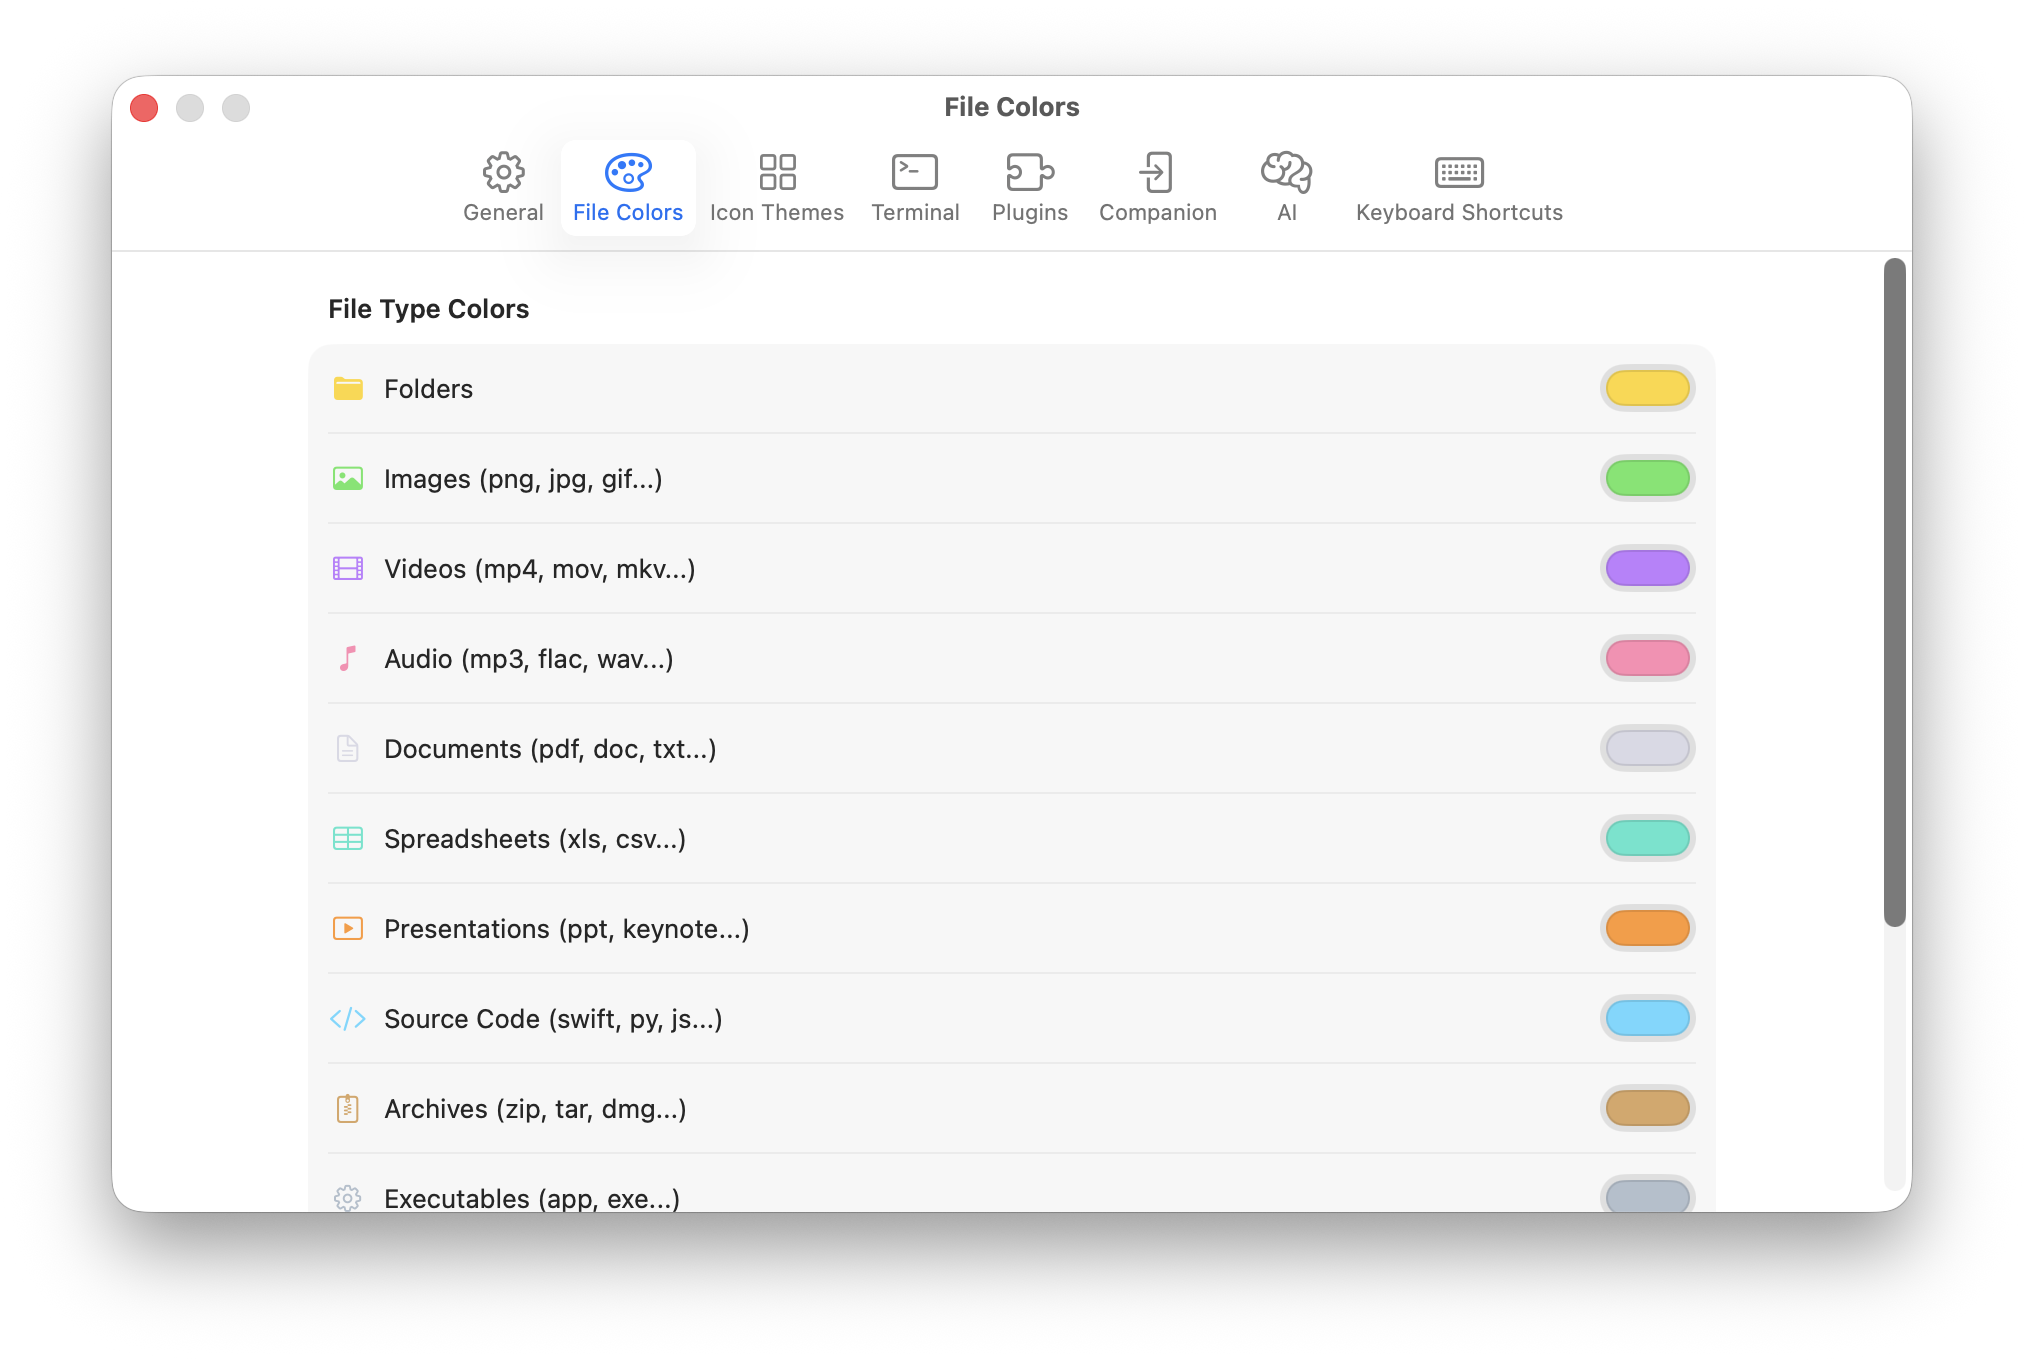Click the Source Code brackets icon

348,1019
